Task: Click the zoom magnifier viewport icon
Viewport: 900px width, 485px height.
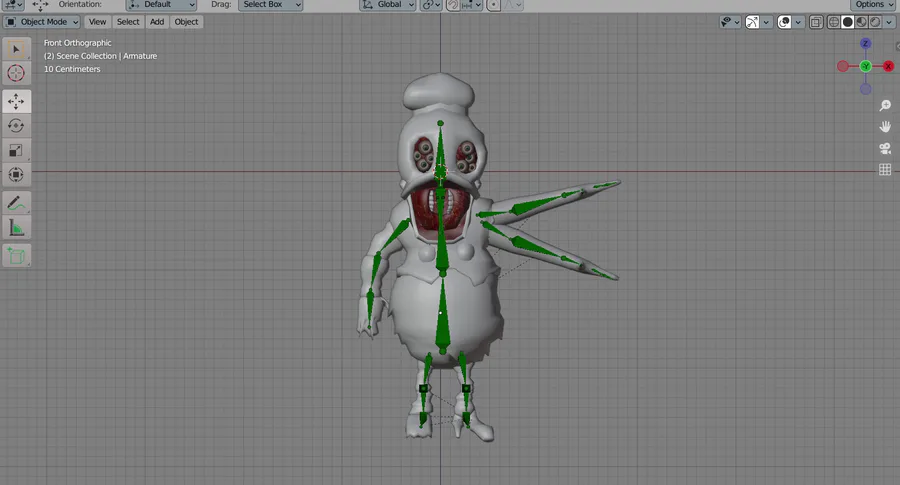Action: [885, 106]
